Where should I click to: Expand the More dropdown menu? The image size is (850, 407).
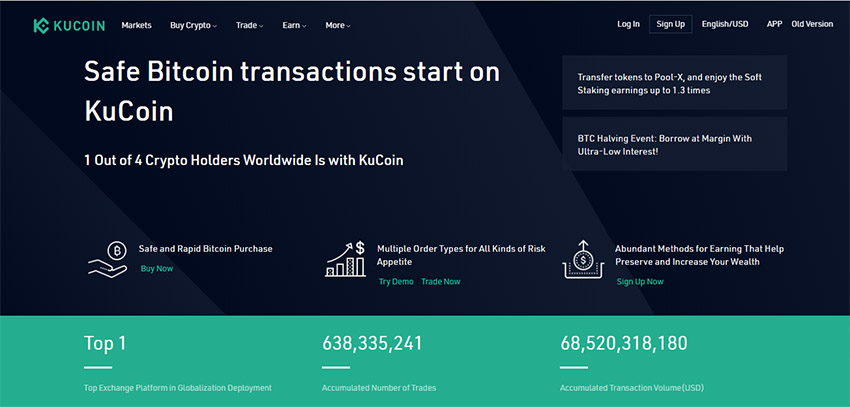pyautogui.click(x=338, y=25)
